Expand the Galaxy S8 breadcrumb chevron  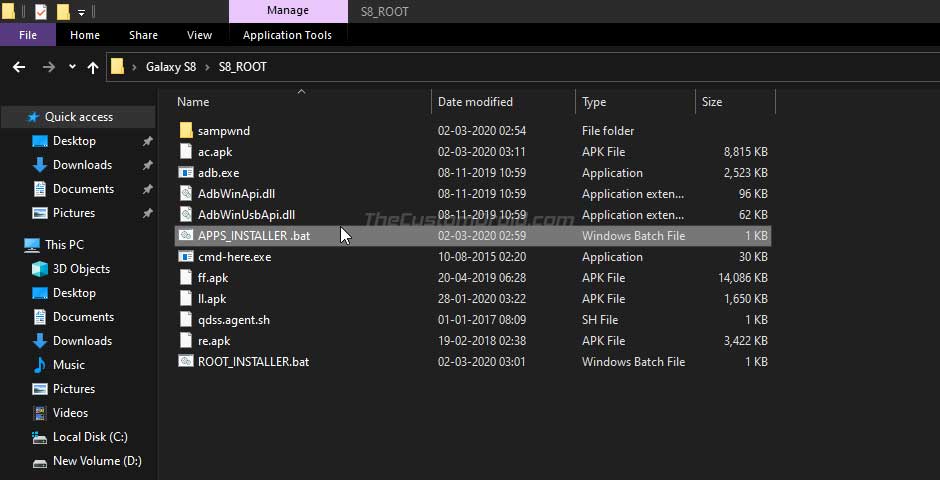pyautogui.click(x=207, y=67)
